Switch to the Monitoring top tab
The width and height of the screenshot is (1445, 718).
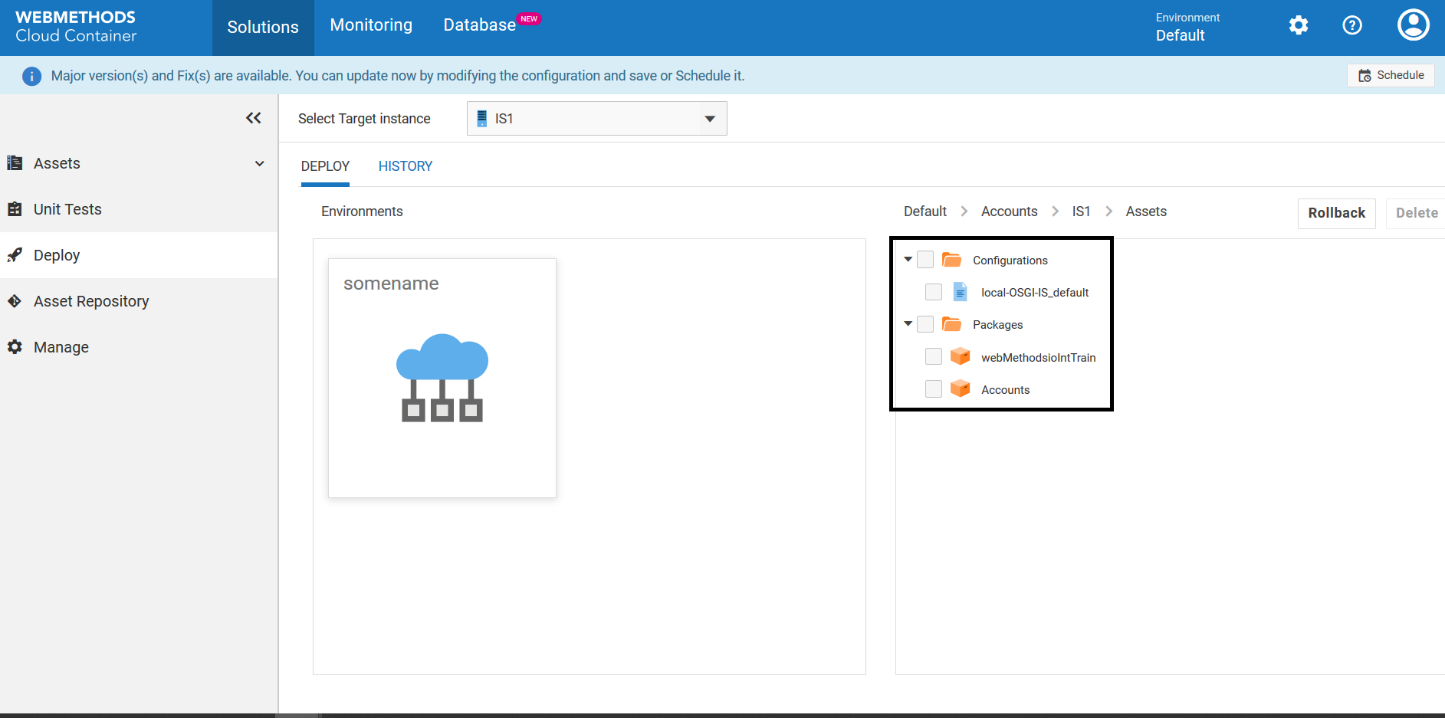click(371, 26)
